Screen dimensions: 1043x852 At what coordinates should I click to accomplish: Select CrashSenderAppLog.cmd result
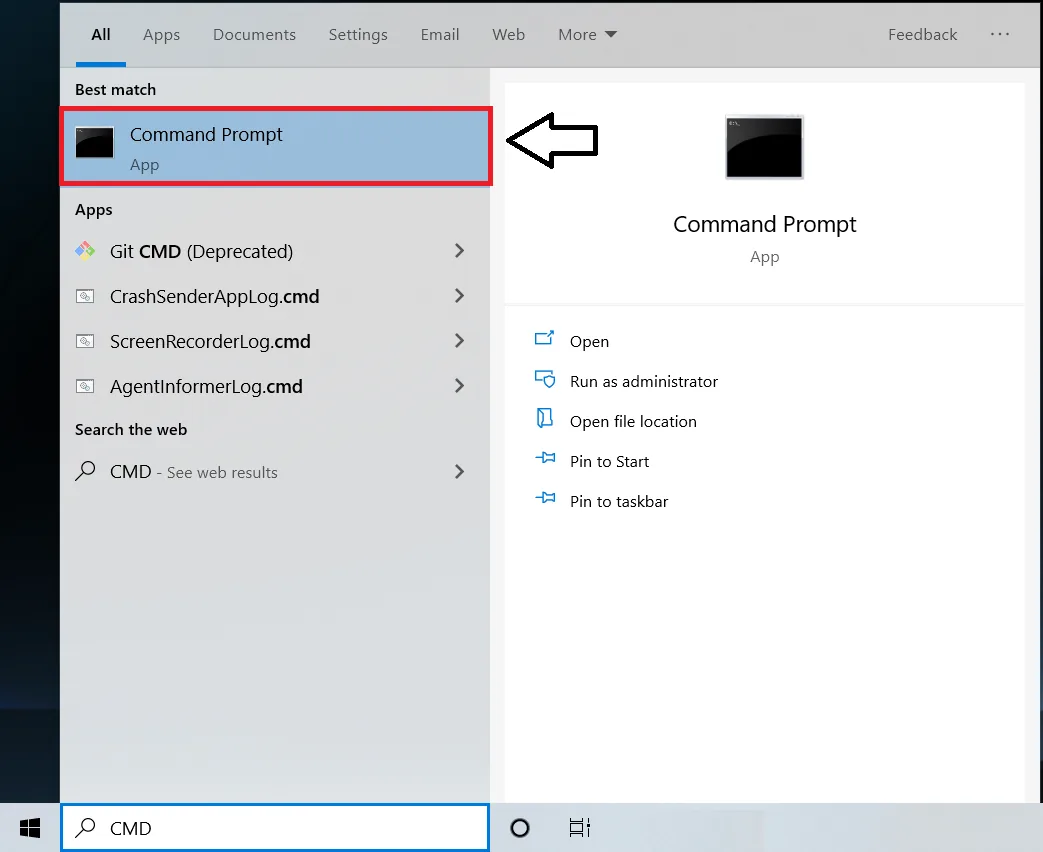(x=275, y=296)
